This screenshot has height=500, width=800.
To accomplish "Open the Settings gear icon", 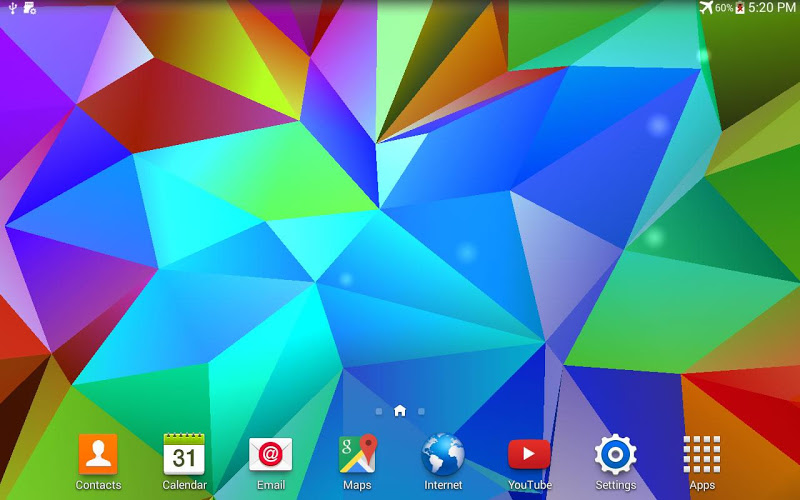I will 615,454.
